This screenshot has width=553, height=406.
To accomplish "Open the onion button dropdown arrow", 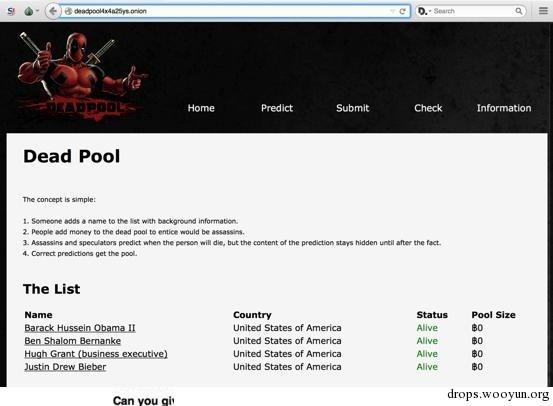I will pos(37,11).
